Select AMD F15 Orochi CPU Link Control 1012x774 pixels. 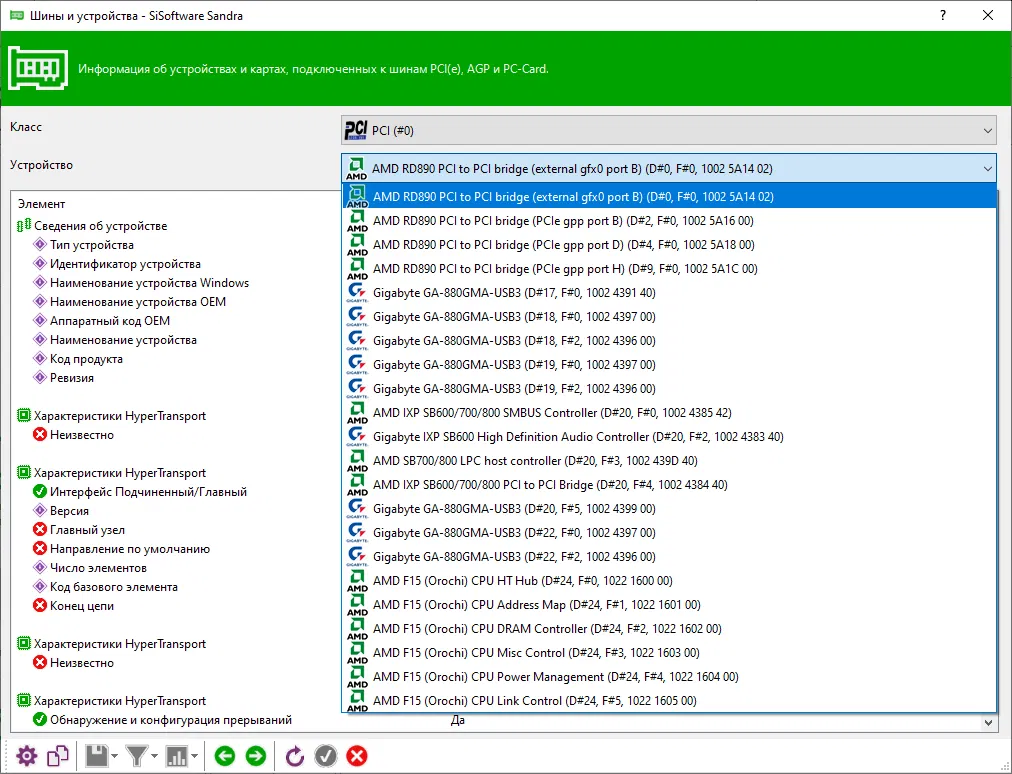pos(669,700)
